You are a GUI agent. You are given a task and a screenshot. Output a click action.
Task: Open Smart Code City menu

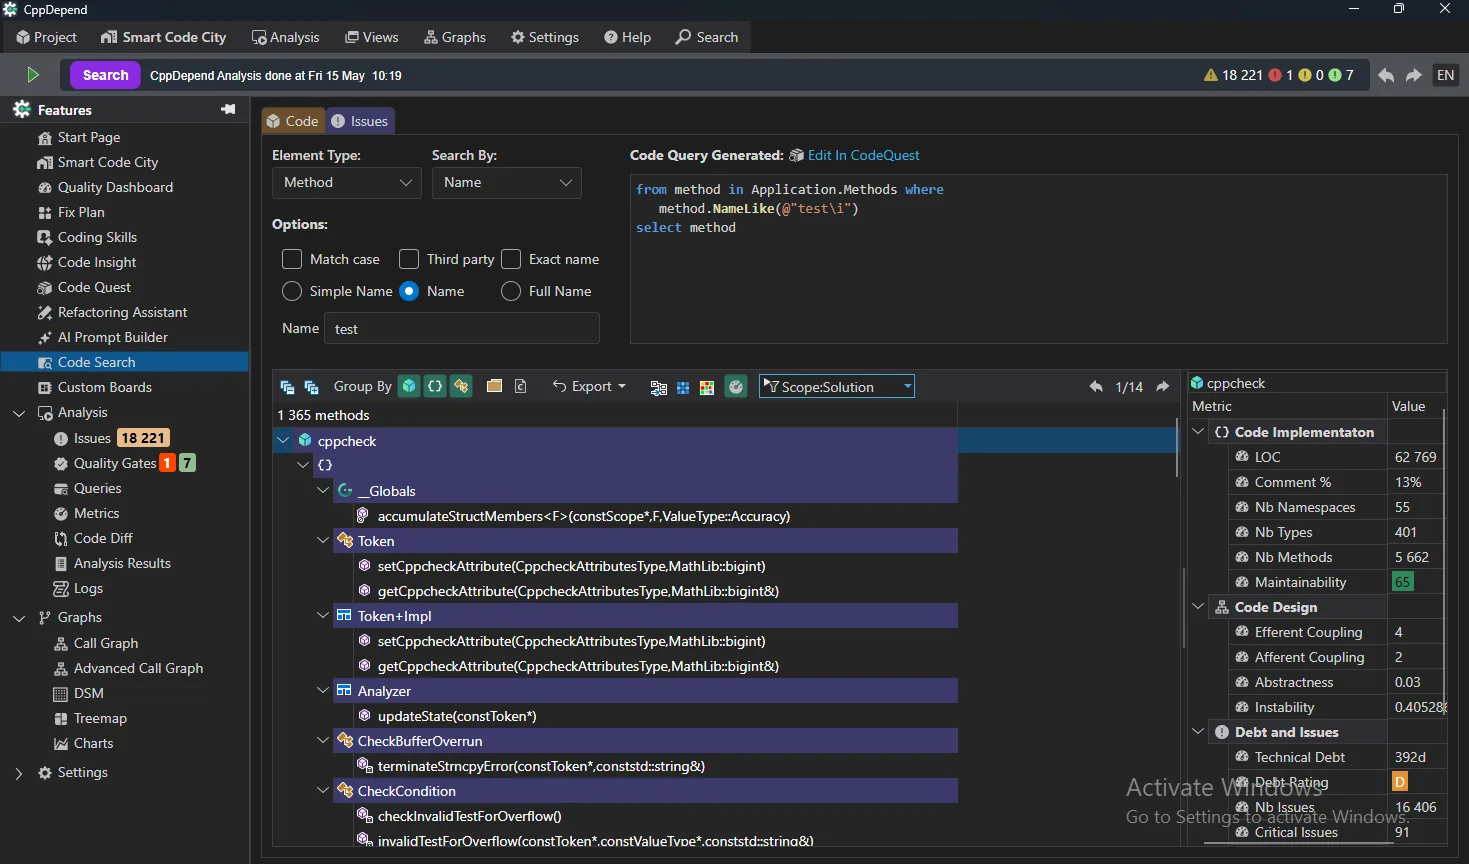163,37
